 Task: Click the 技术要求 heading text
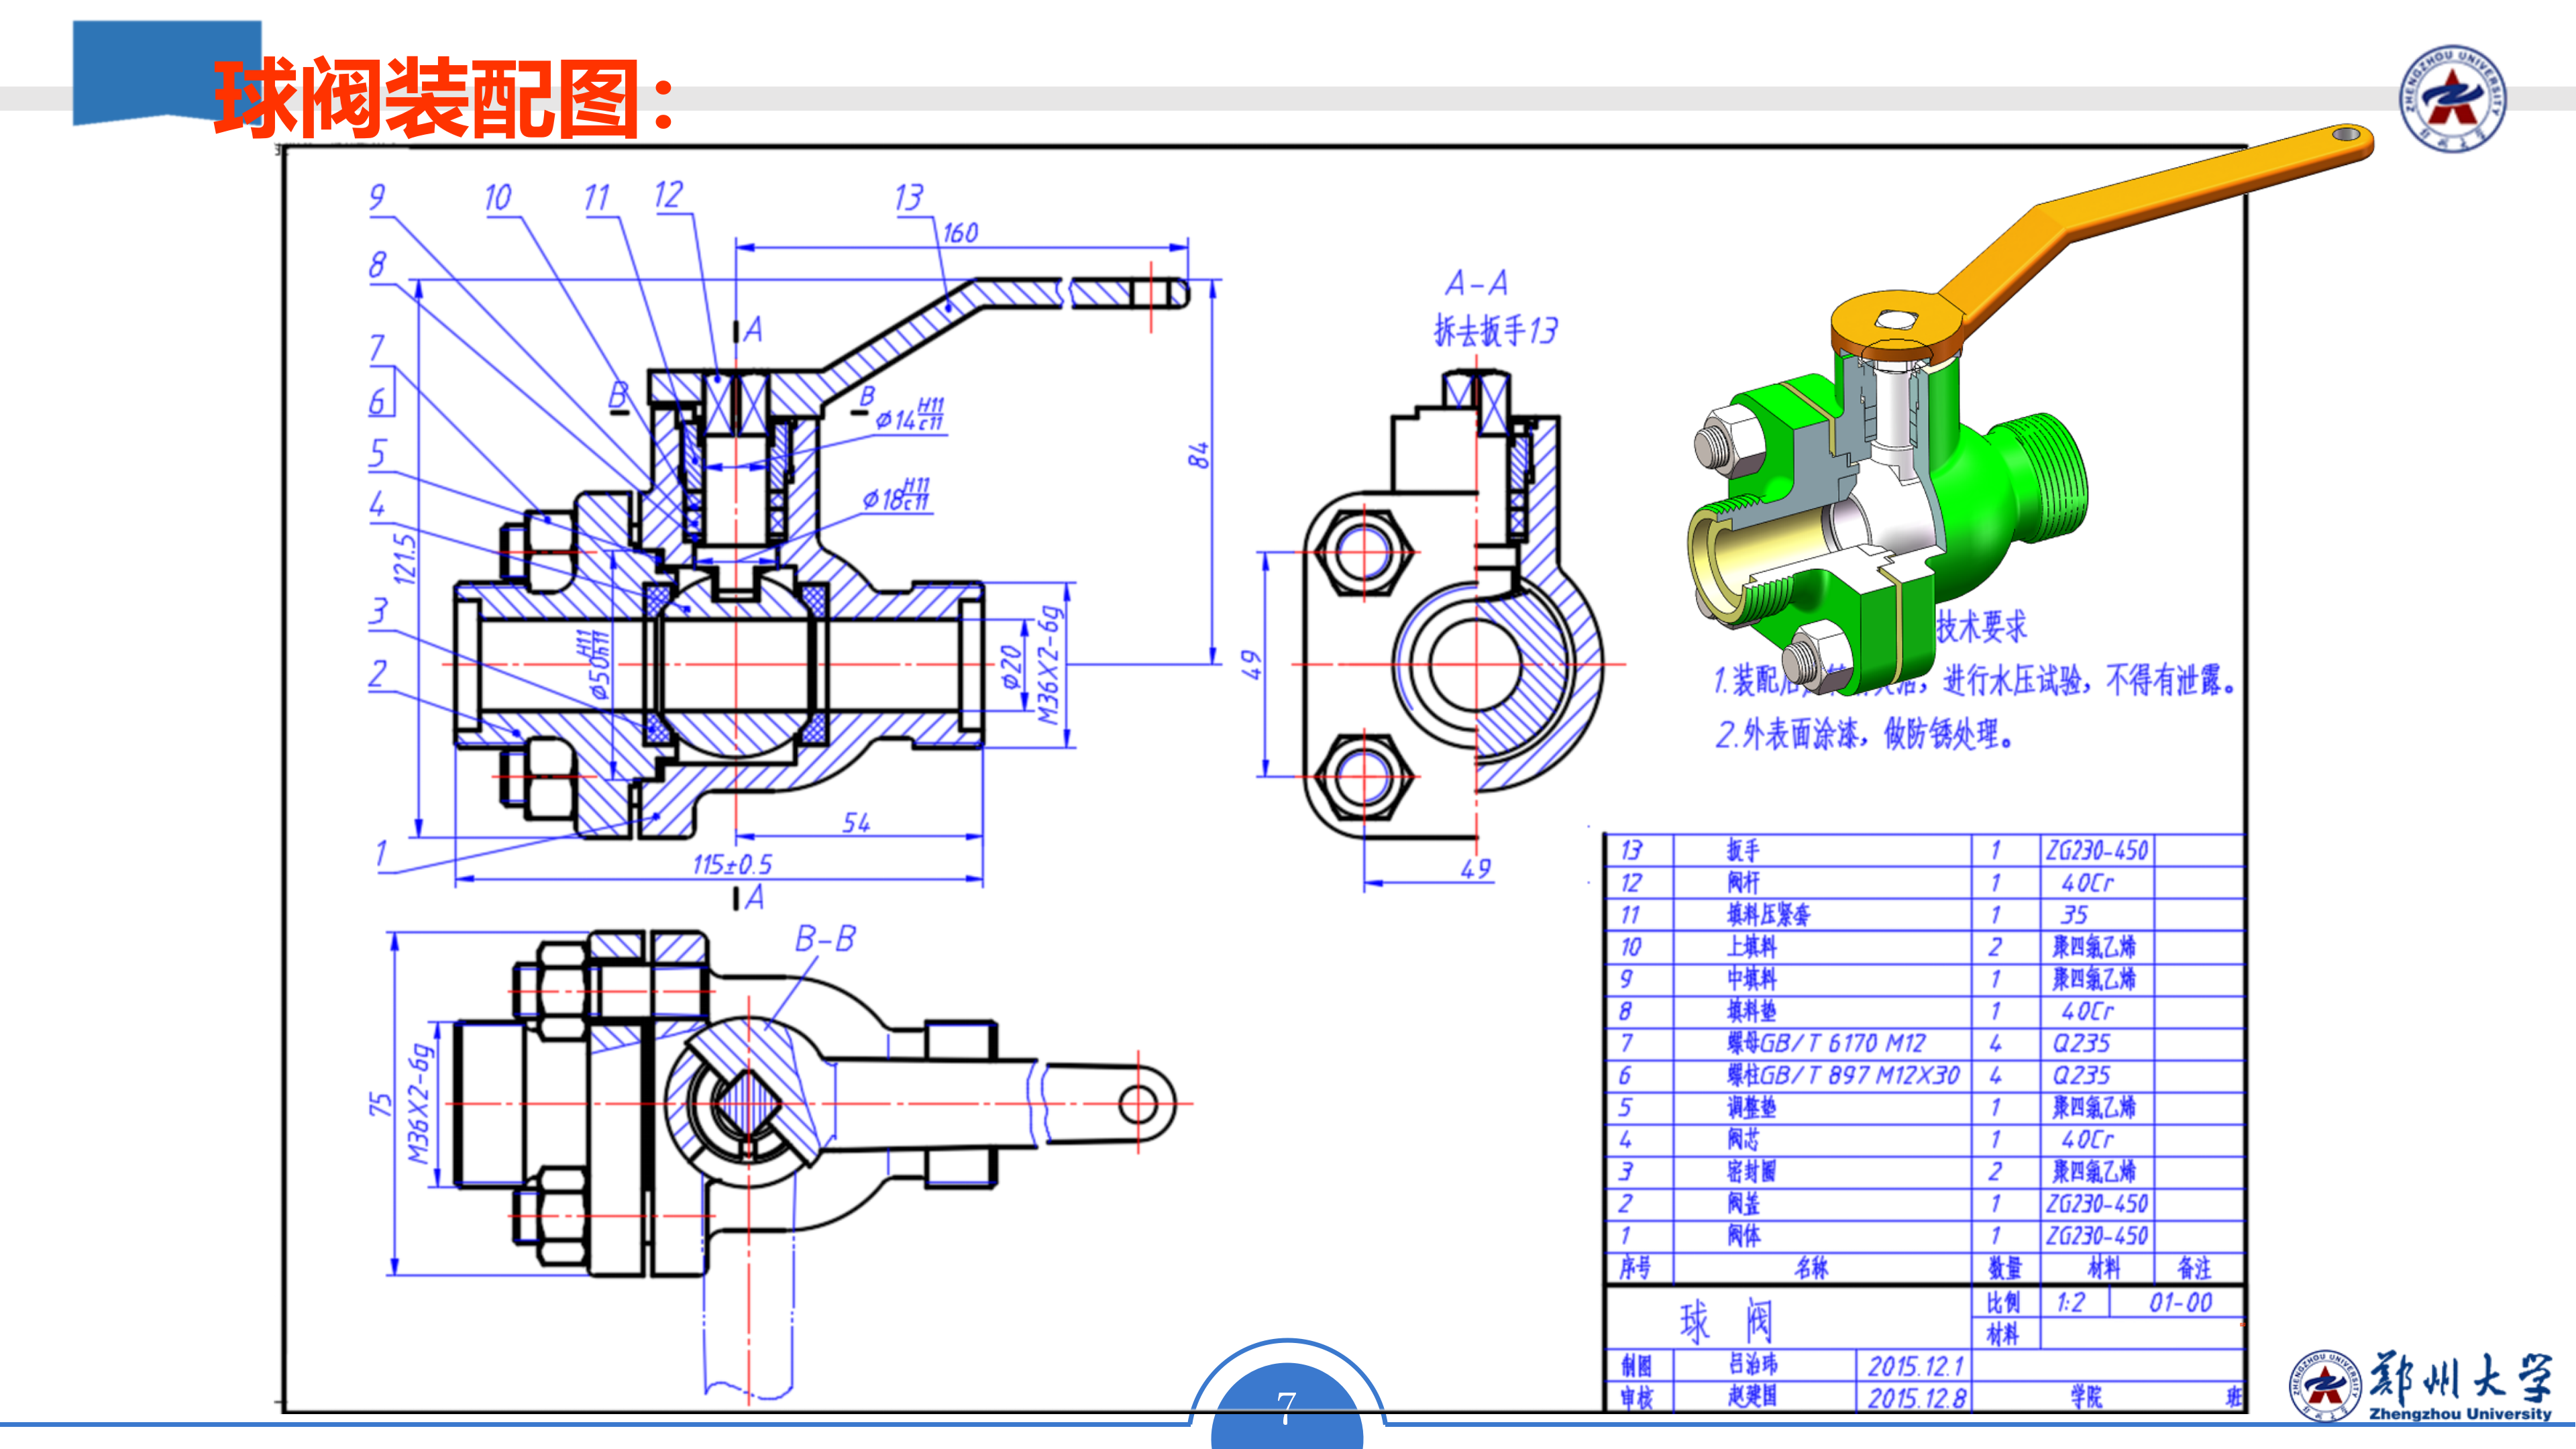tap(1981, 627)
